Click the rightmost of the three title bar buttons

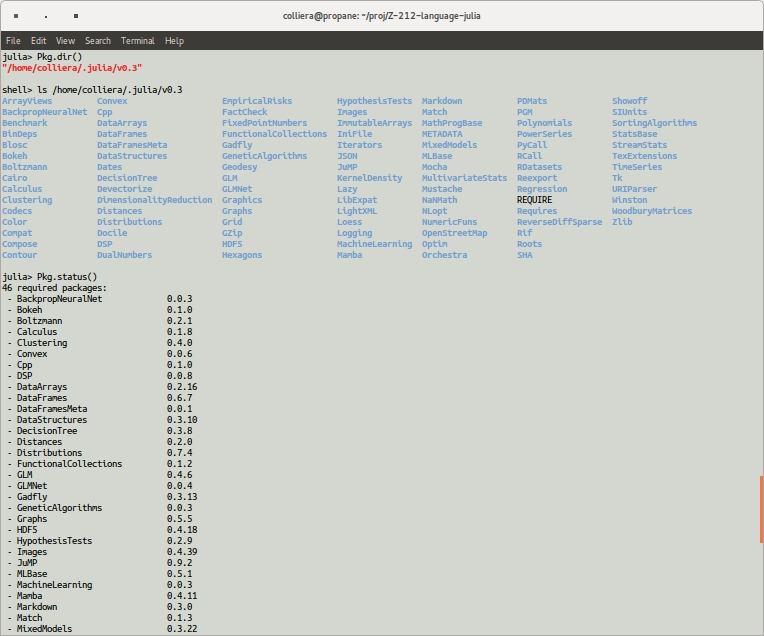click(77, 17)
